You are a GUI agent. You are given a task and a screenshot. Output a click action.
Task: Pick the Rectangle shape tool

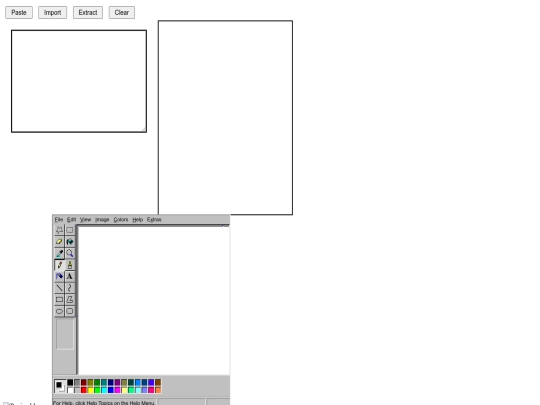click(59, 300)
